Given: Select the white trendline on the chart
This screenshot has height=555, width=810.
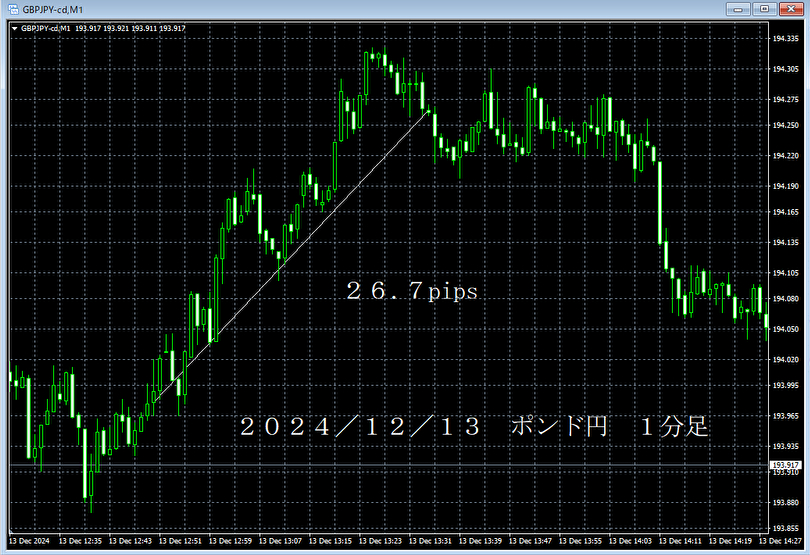Looking at the screenshot, I should pyautogui.click(x=289, y=257).
